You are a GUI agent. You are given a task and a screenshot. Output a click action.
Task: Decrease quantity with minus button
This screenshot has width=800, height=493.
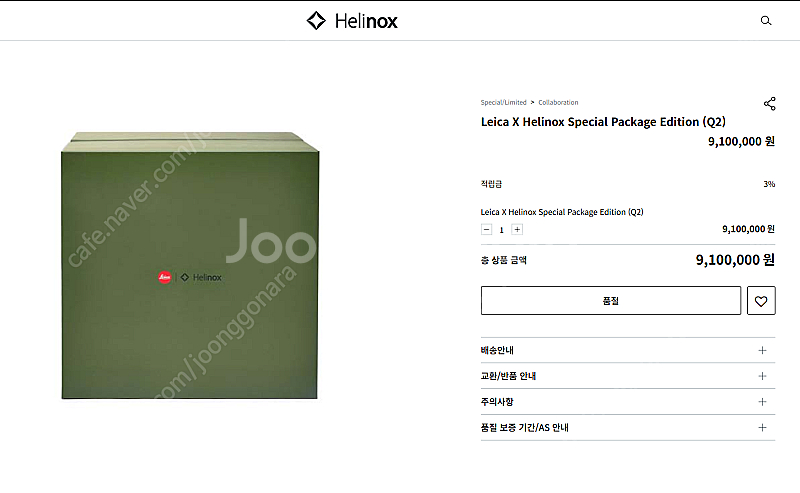pos(486,230)
